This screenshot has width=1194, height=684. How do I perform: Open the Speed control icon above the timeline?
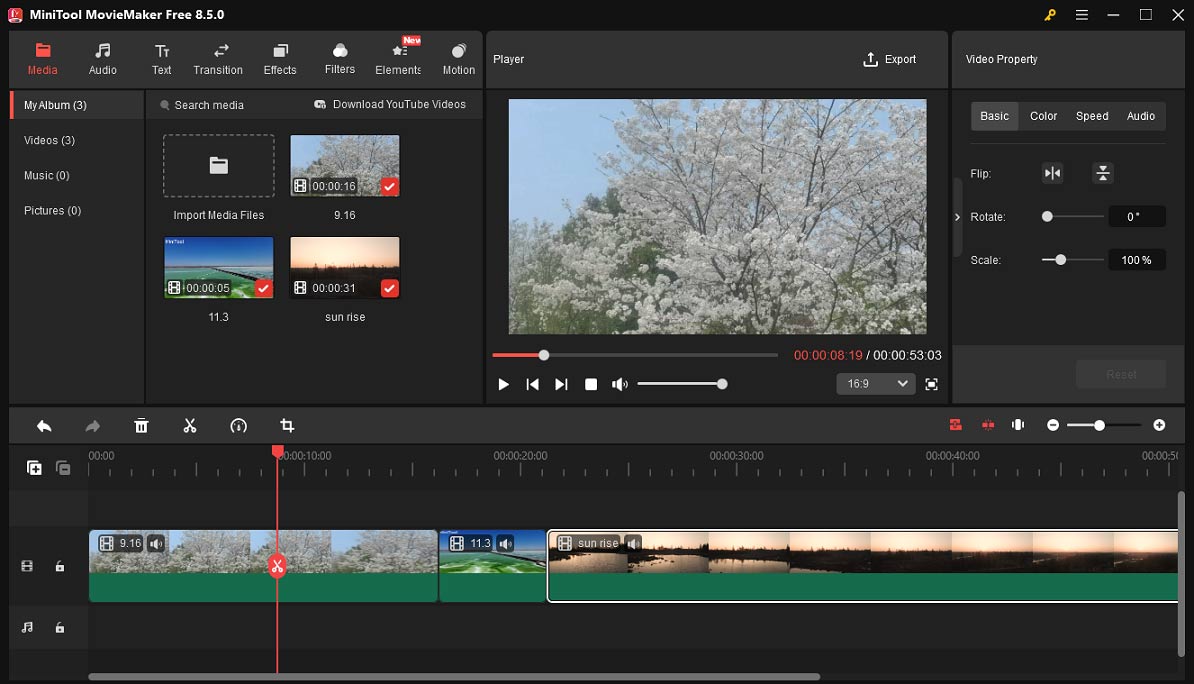click(238, 425)
